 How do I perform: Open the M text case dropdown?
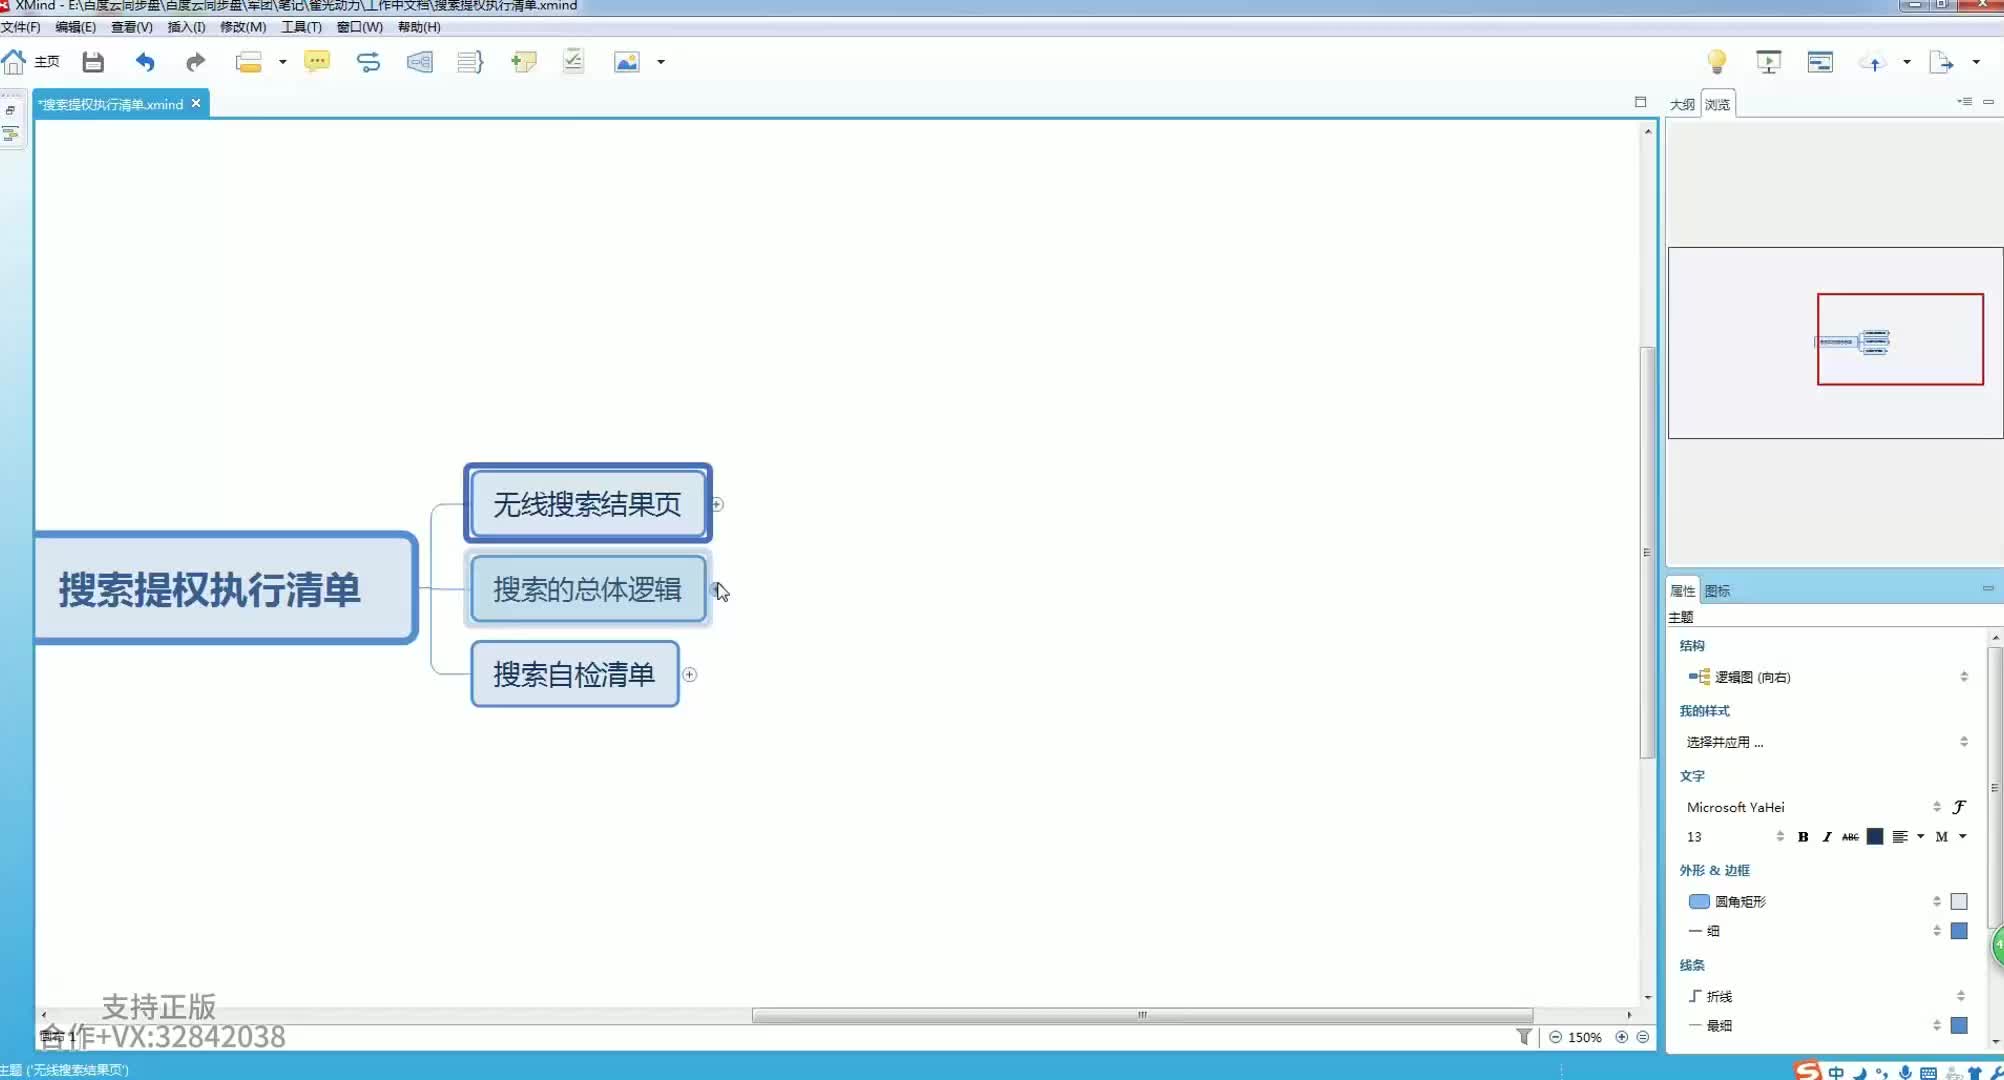point(1963,837)
